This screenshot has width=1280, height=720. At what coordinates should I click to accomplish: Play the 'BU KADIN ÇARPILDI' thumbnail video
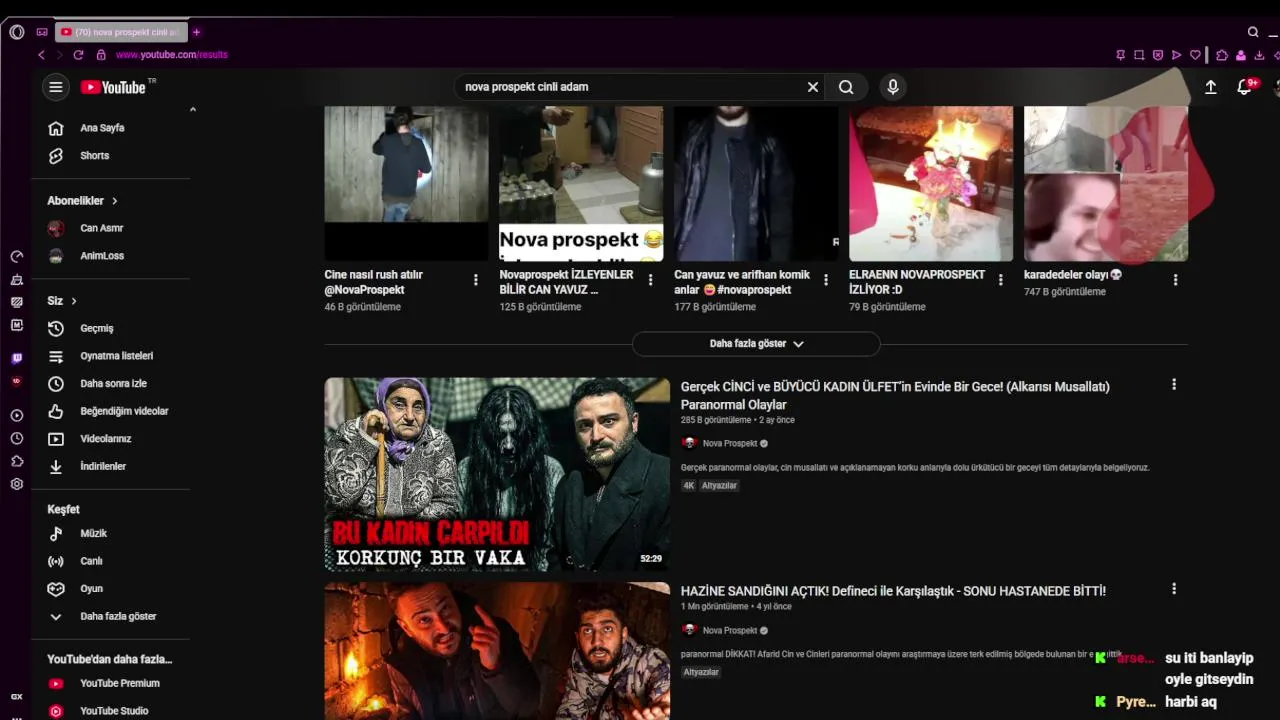click(497, 474)
